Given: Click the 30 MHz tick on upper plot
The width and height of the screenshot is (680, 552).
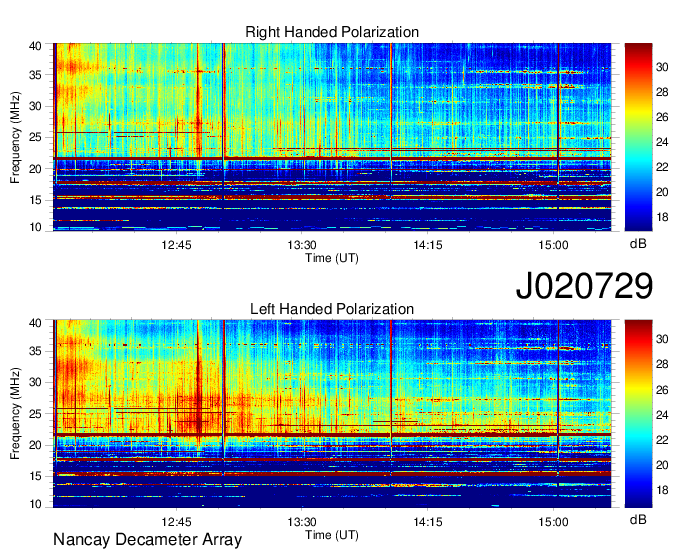Looking at the screenshot, I should [35, 106].
